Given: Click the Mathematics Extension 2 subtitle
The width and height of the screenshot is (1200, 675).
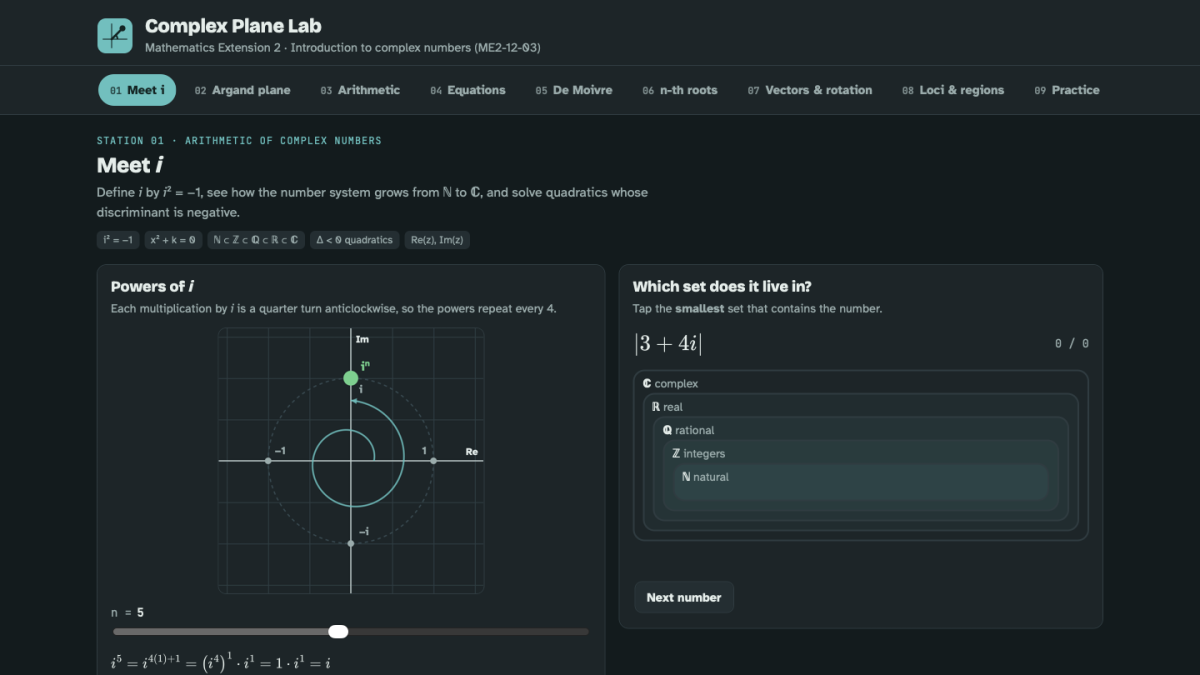Looking at the screenshot, I should (343, 48).
